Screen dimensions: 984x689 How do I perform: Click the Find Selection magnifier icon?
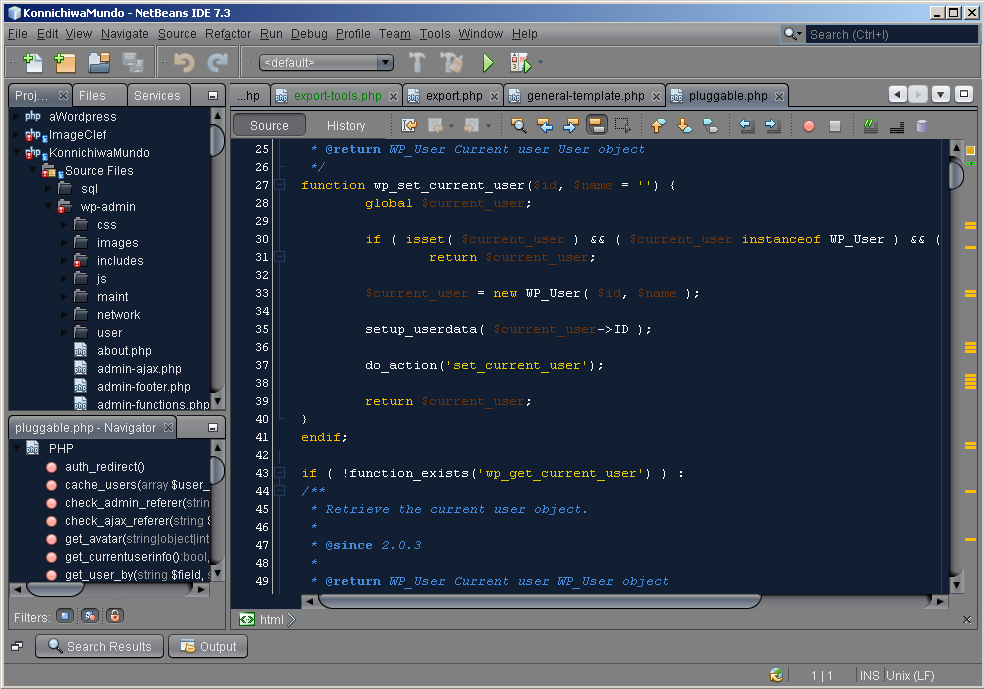[x=518, y=126]
